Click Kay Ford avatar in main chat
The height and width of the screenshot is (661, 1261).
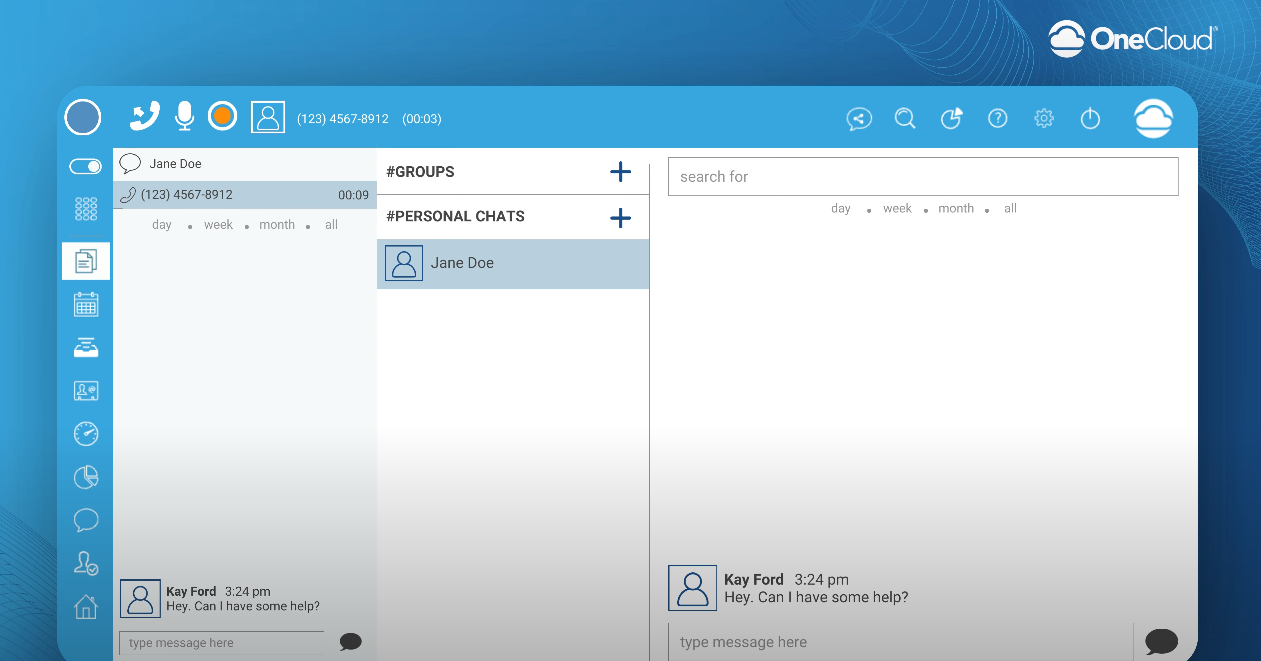tap(692, 588)
